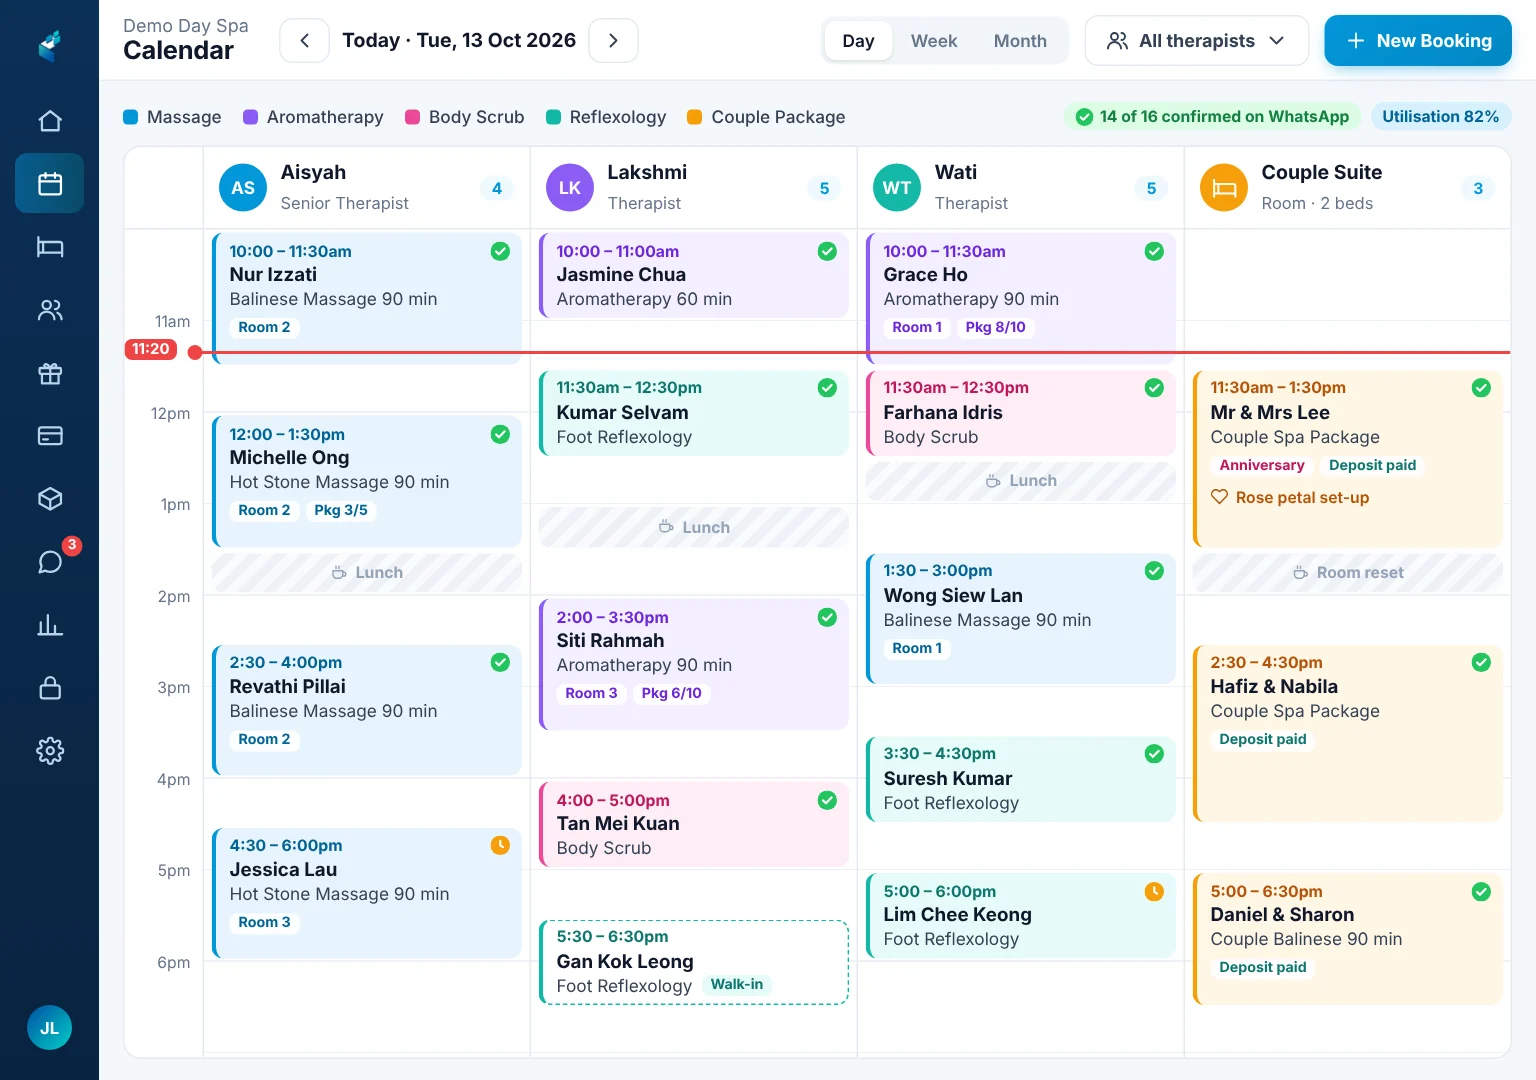The image size is (1536, 1080).
Task: Click the Demo Day Spa logo icon
Action: [x=50, y=44]
